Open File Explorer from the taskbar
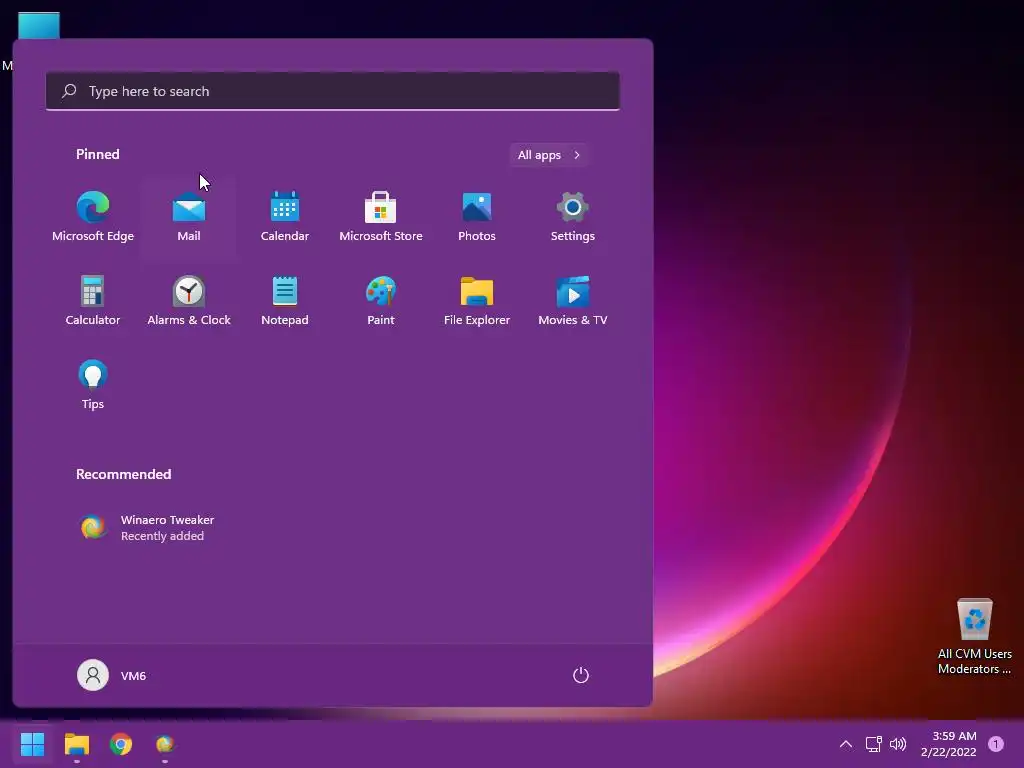 76,744
